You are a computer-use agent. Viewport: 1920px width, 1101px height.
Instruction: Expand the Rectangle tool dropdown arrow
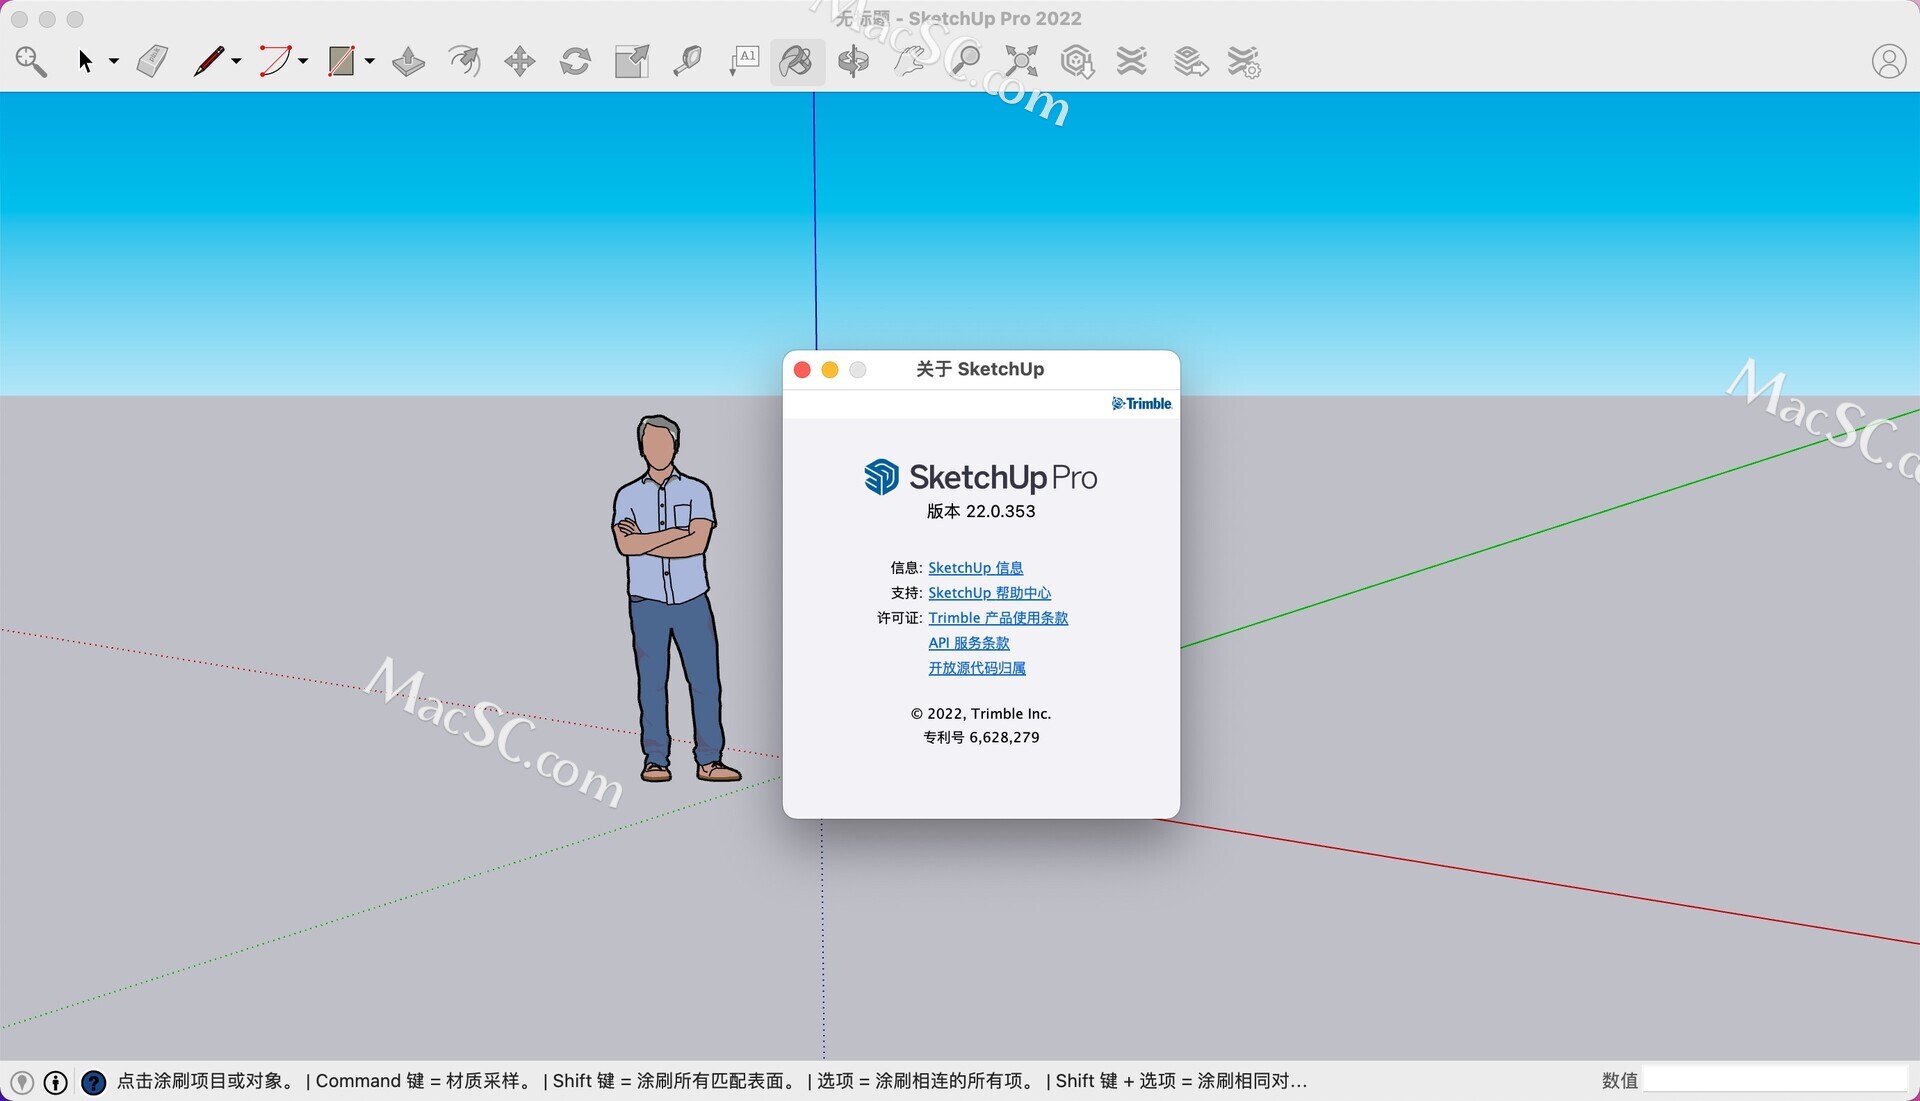369,61
